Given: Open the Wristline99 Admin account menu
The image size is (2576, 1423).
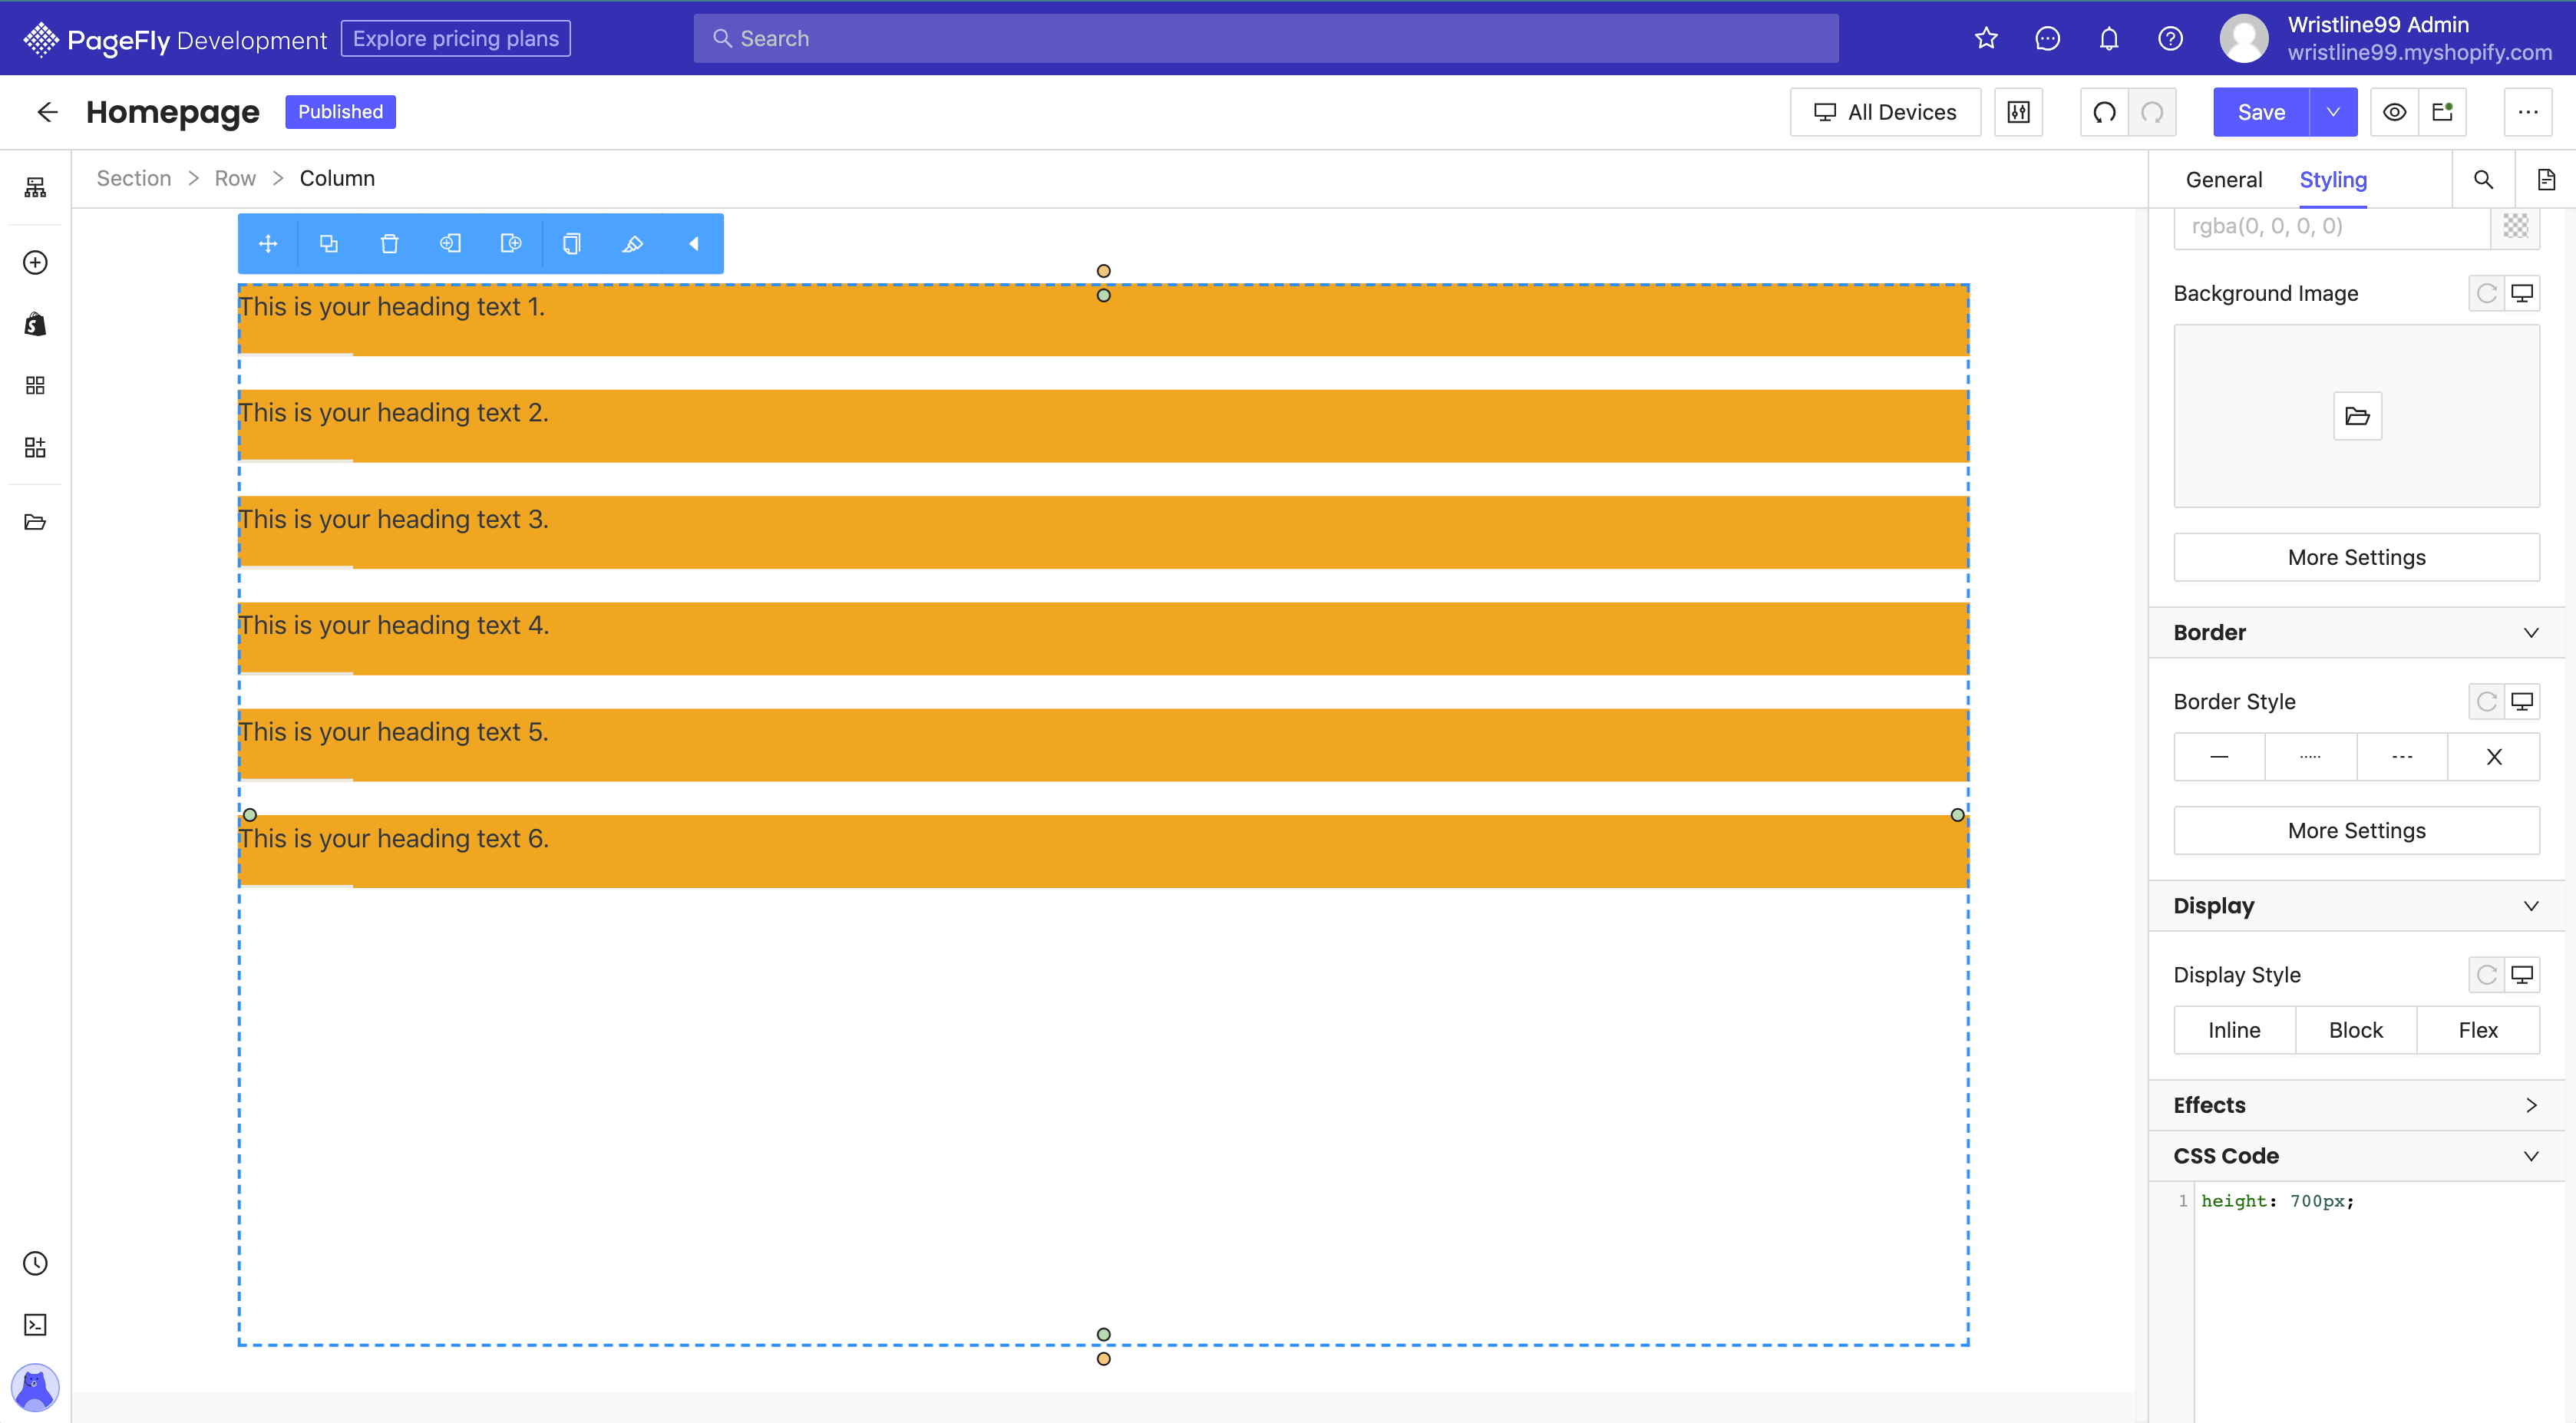Looking at the screenshot, I should click(x=2385, y=38).
